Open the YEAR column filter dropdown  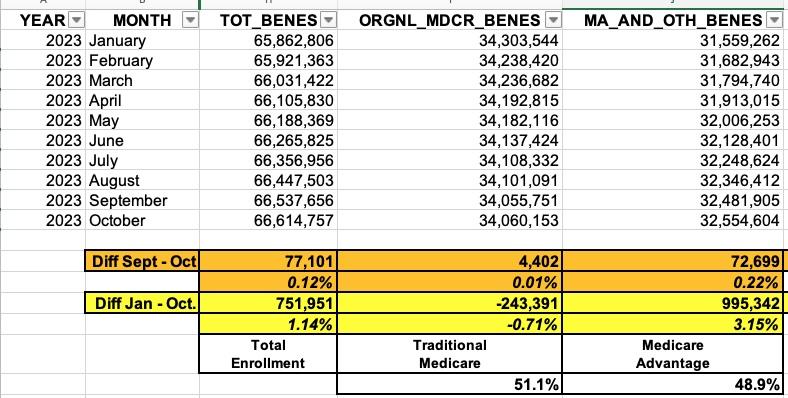76,20
